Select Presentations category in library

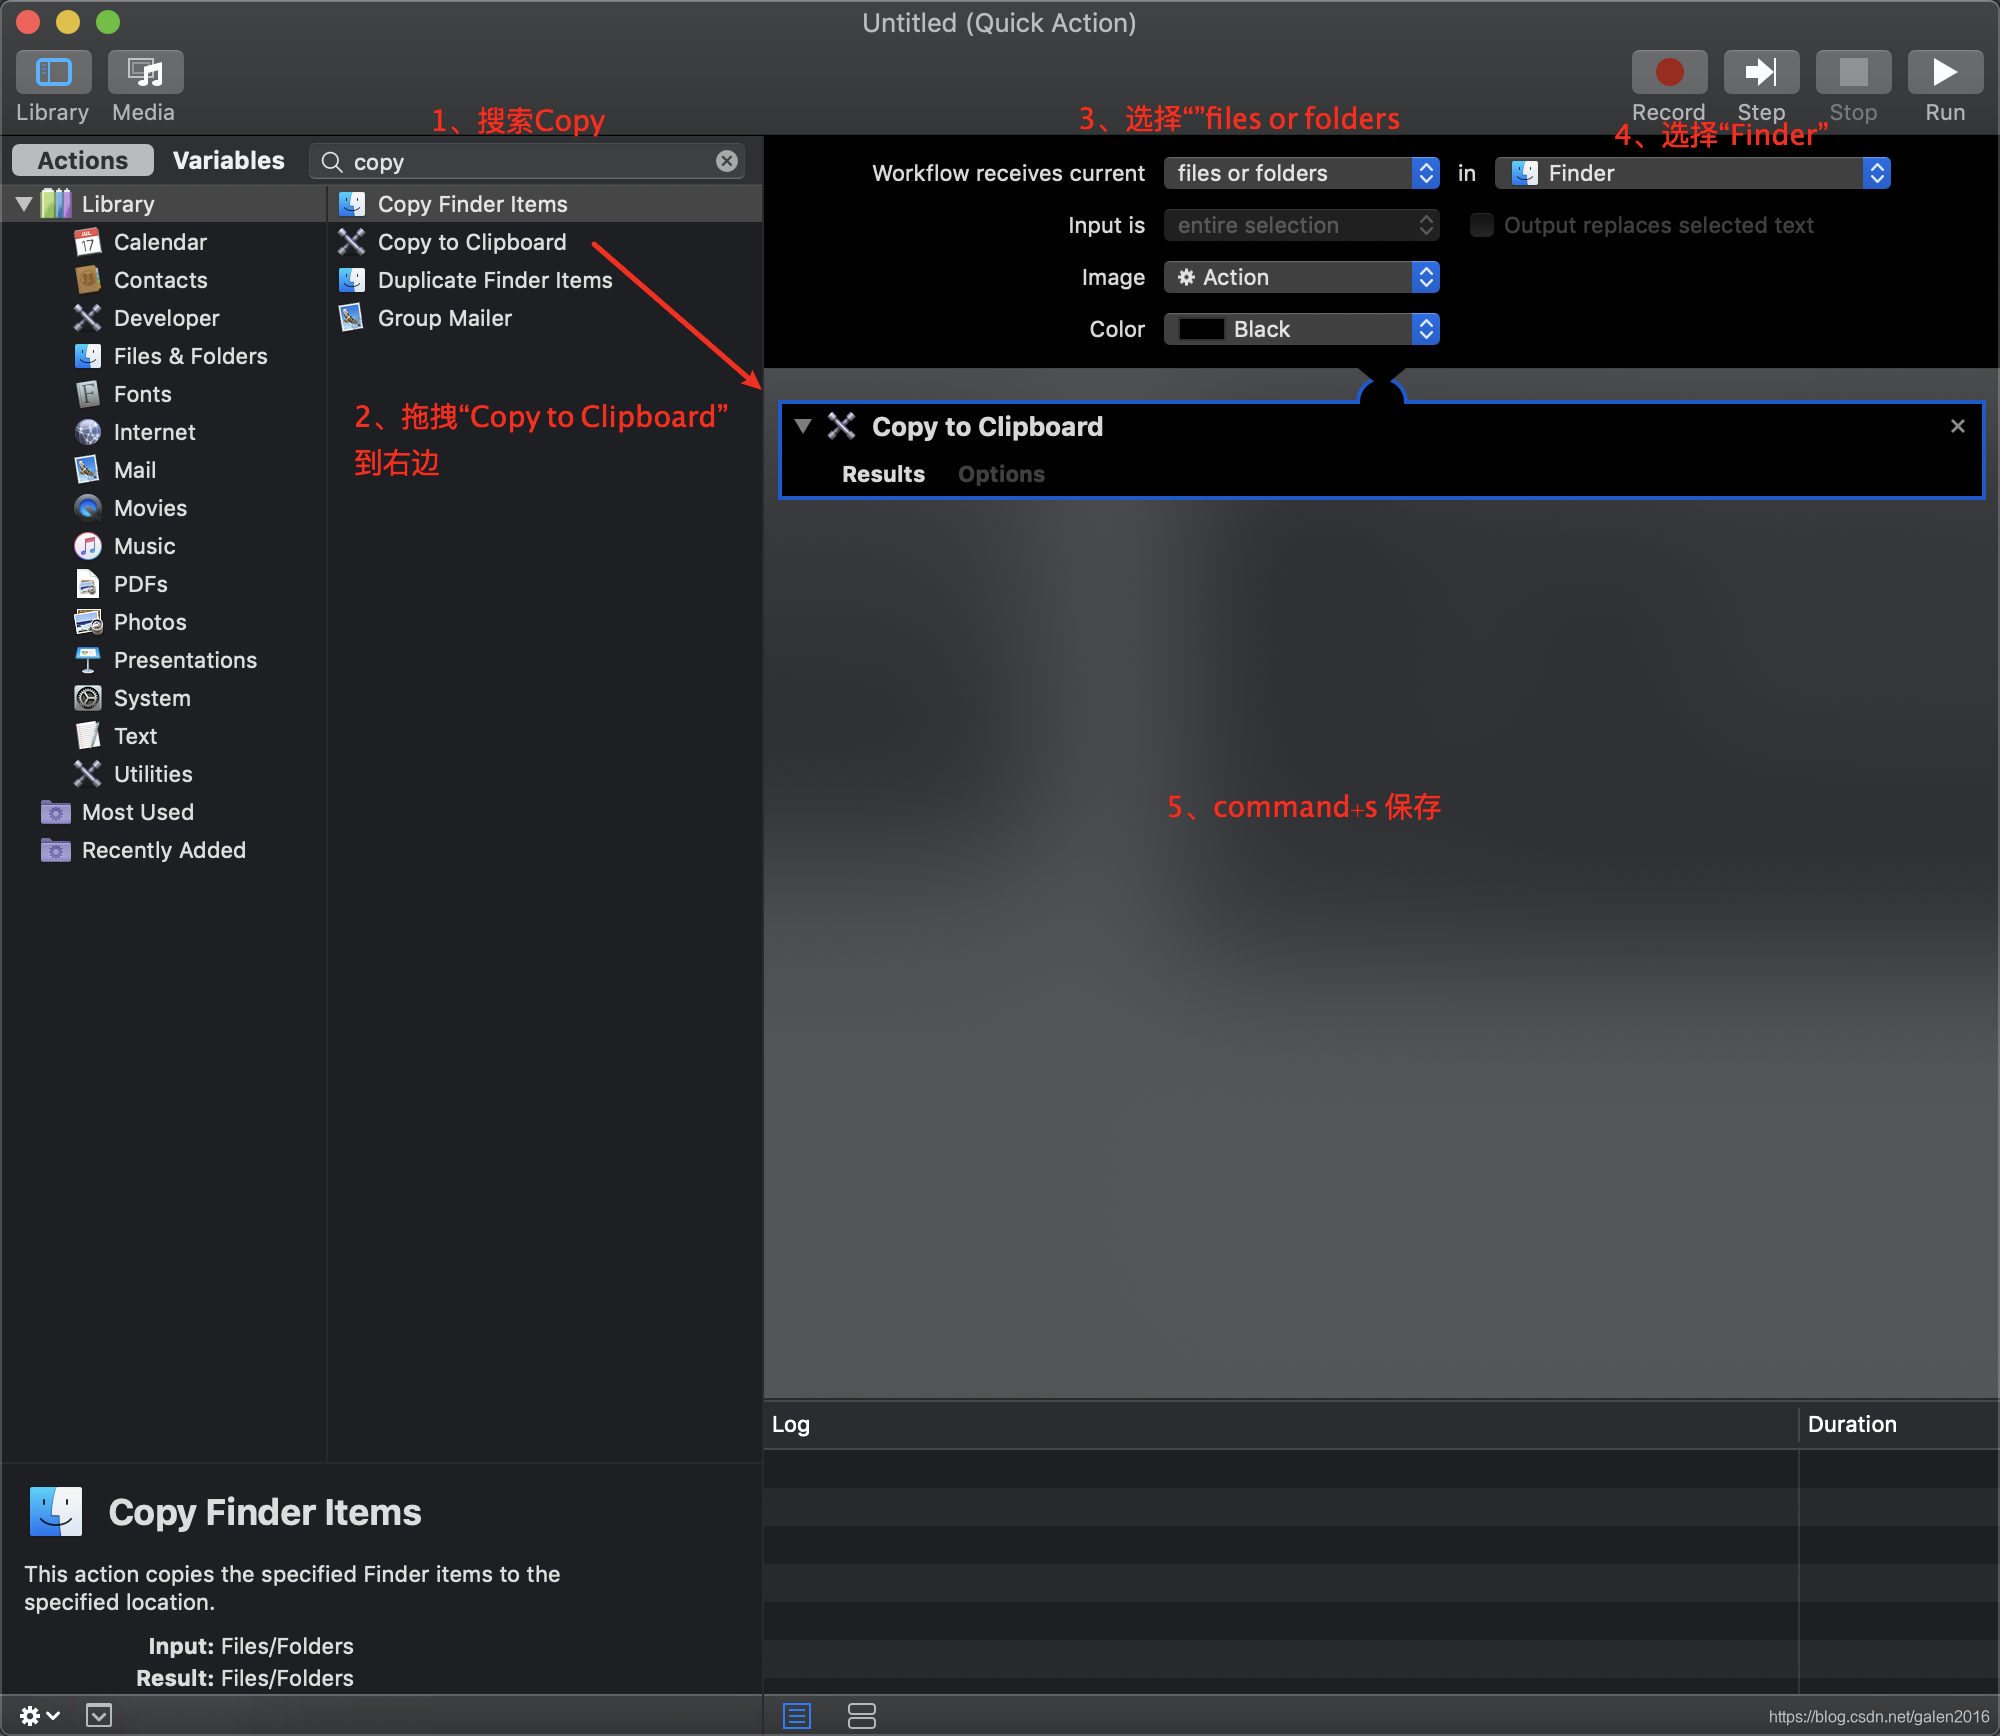[185, 660]
